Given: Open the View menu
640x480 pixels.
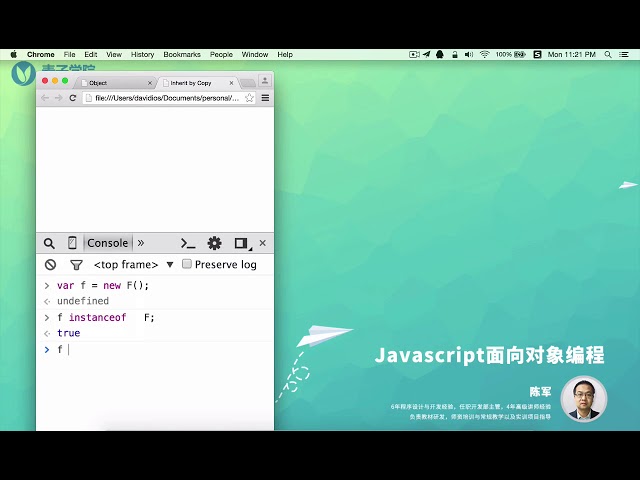Looking at the screenshot, I should [114, 54].
